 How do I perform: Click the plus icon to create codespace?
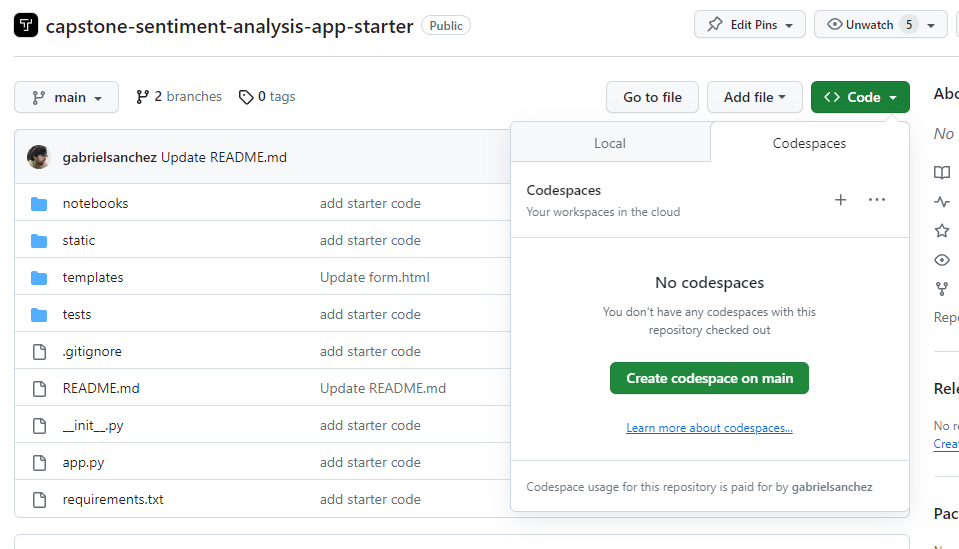(x=840, y=200)
